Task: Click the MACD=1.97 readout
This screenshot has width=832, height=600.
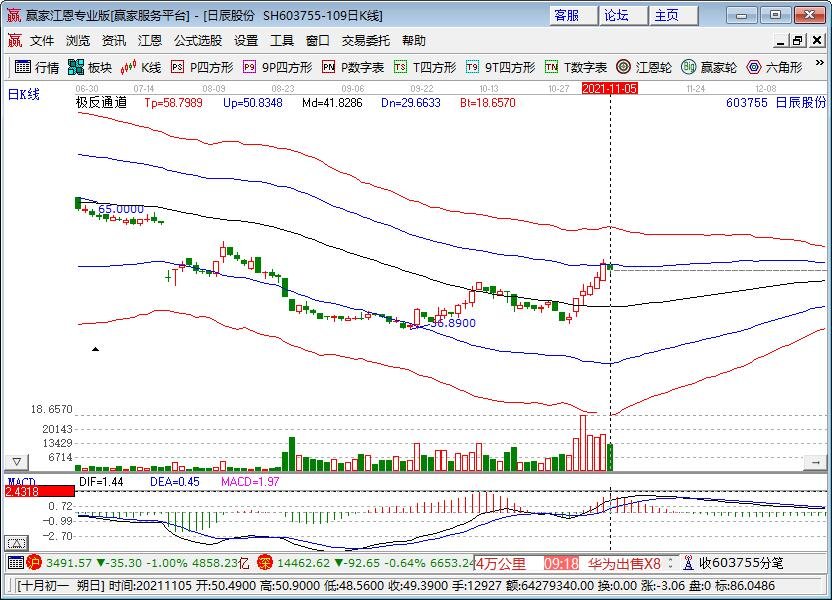Action: point(250,482)
